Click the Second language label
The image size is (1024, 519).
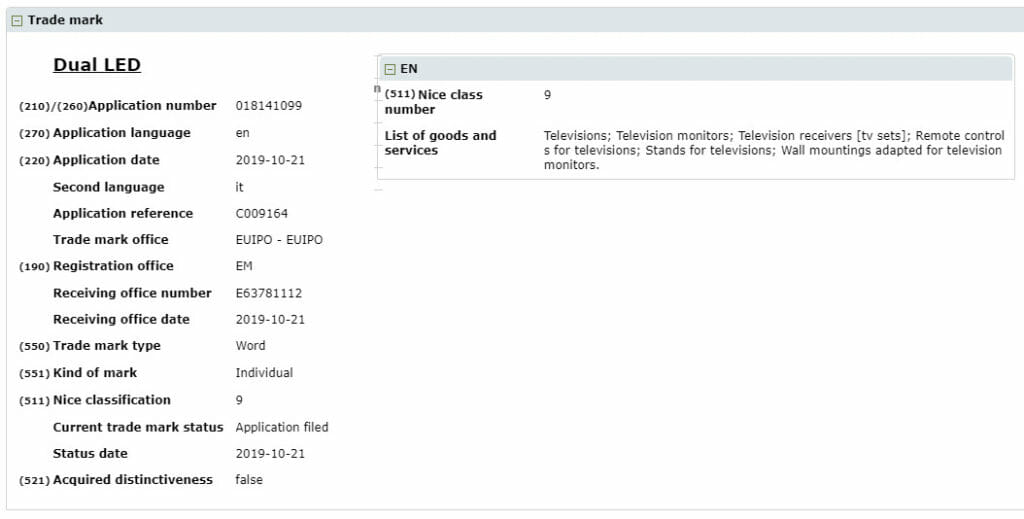click(108, 187)
